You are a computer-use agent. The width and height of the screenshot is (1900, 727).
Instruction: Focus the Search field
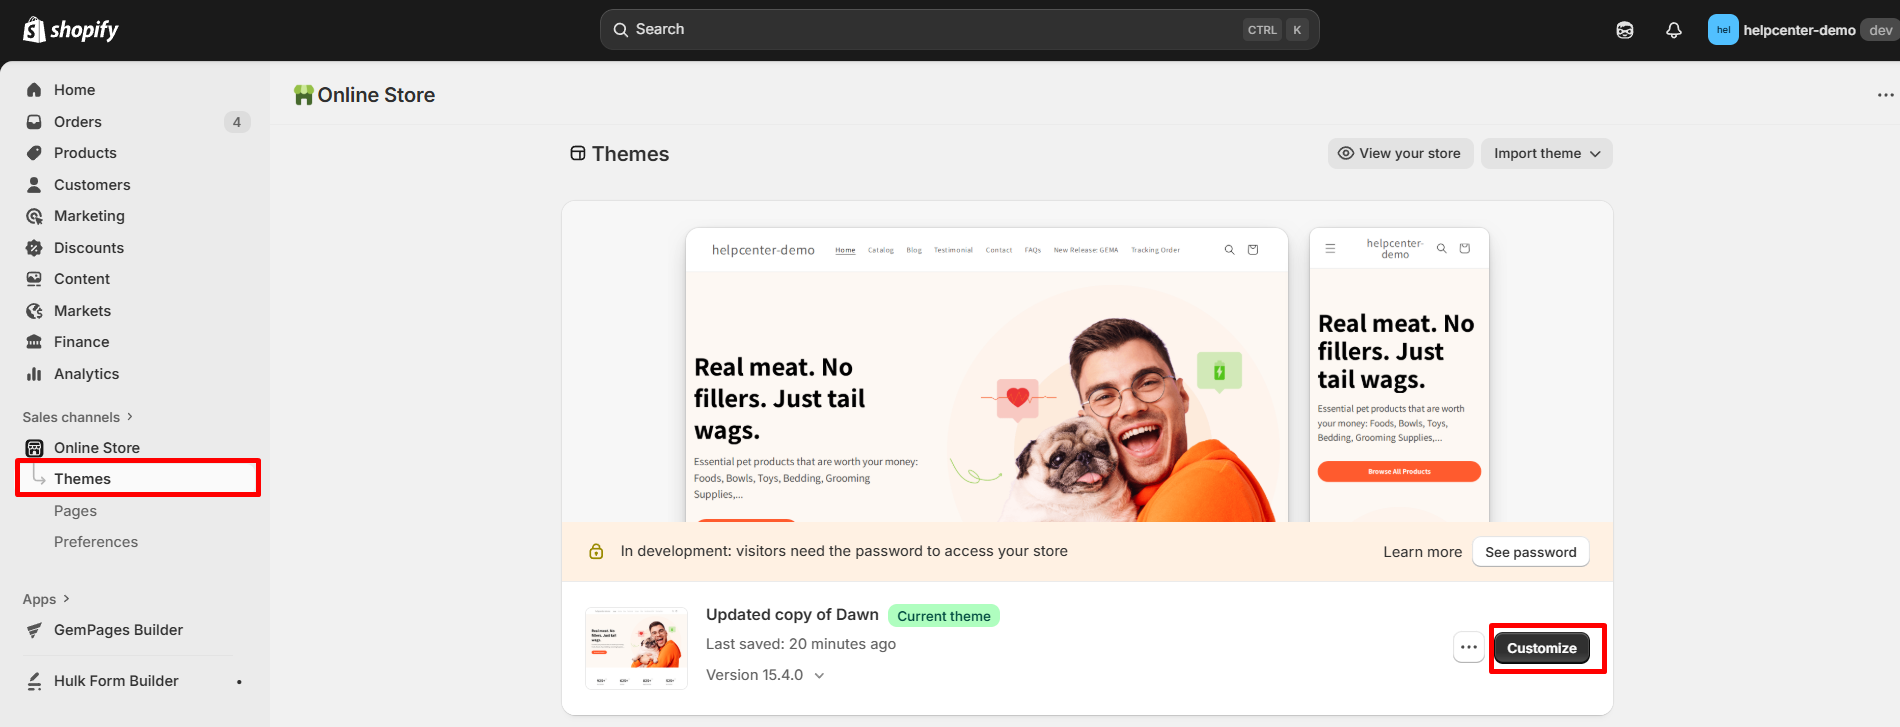(959, 30)
